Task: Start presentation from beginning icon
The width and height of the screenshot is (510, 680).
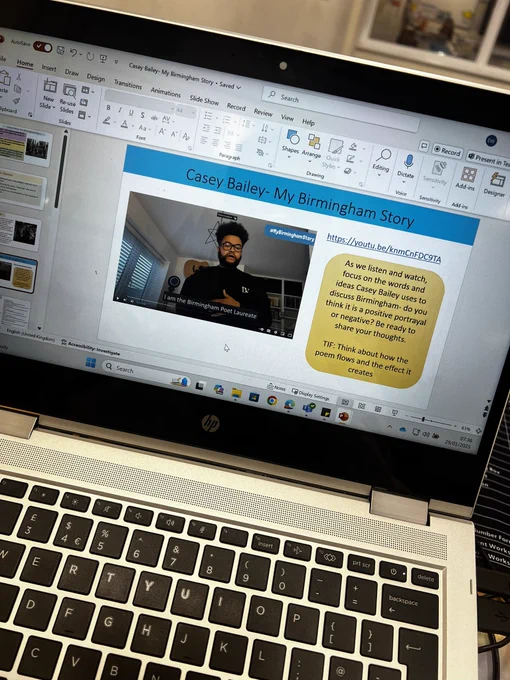Action: tap(104, 58)
